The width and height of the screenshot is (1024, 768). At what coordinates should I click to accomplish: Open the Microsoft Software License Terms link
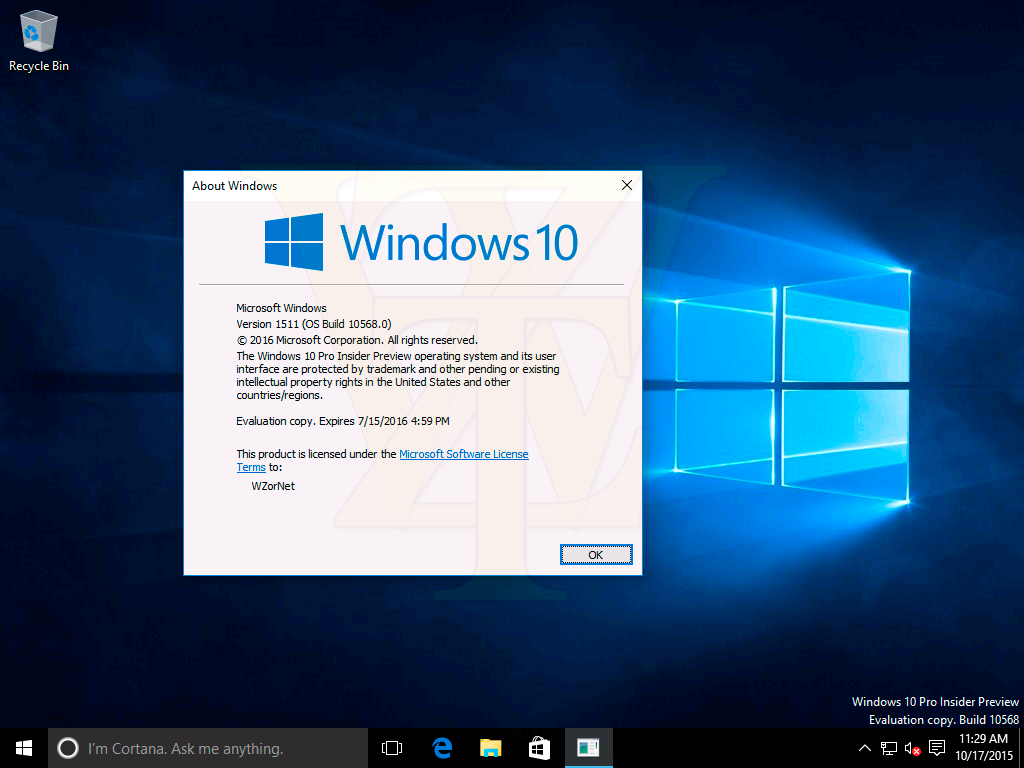coord(463,454)
